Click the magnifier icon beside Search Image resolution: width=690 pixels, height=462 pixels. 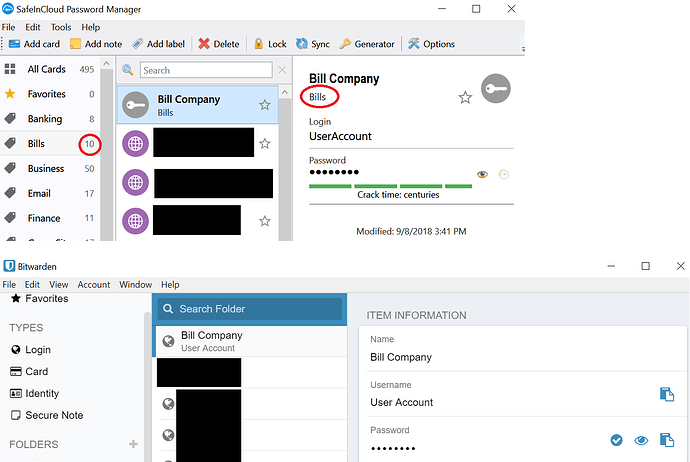[x=128, y=70]
